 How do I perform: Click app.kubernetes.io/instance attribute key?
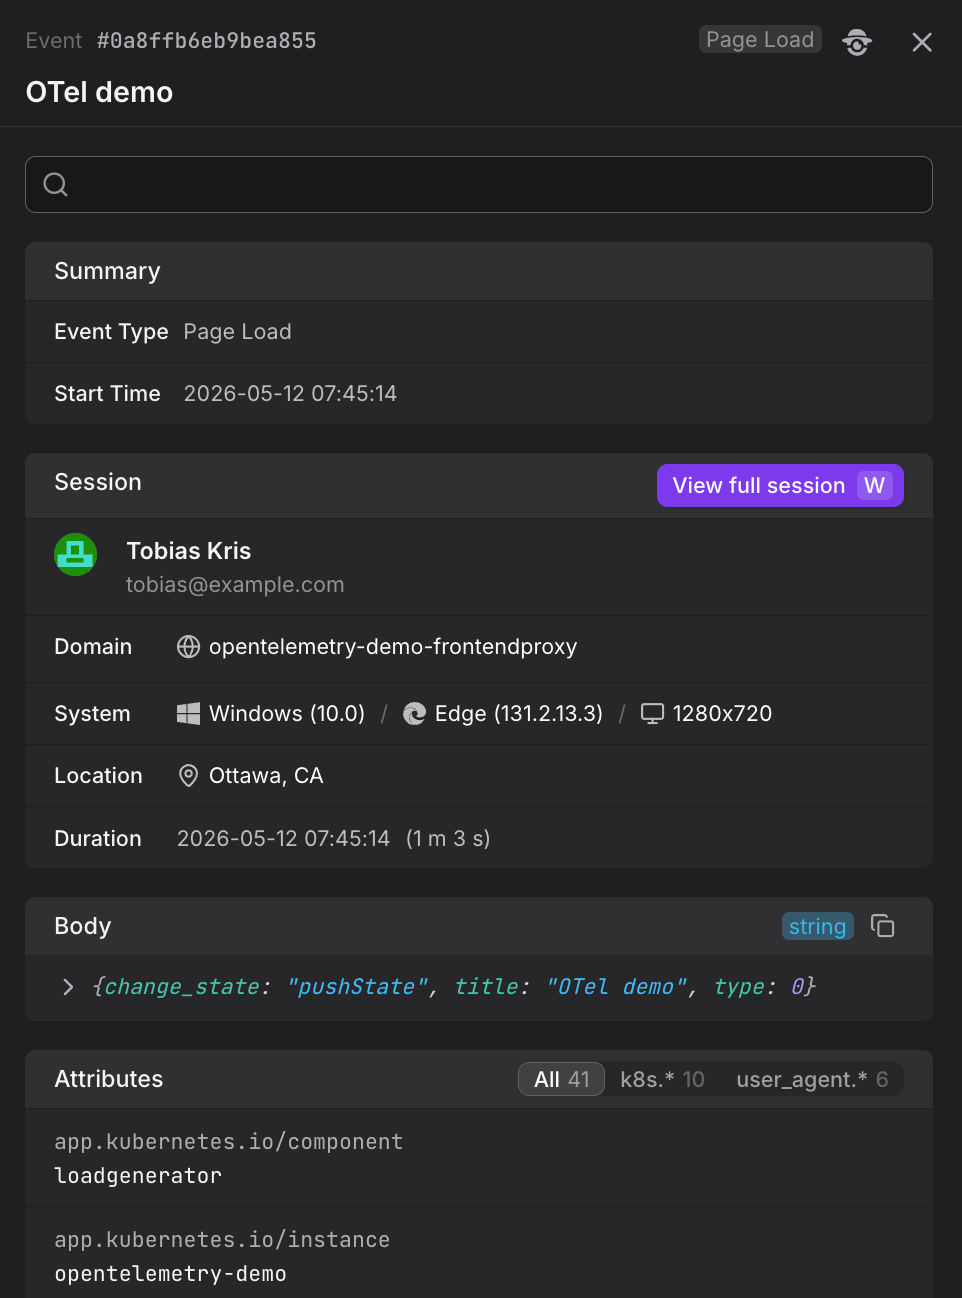(x=222, y=1240)
